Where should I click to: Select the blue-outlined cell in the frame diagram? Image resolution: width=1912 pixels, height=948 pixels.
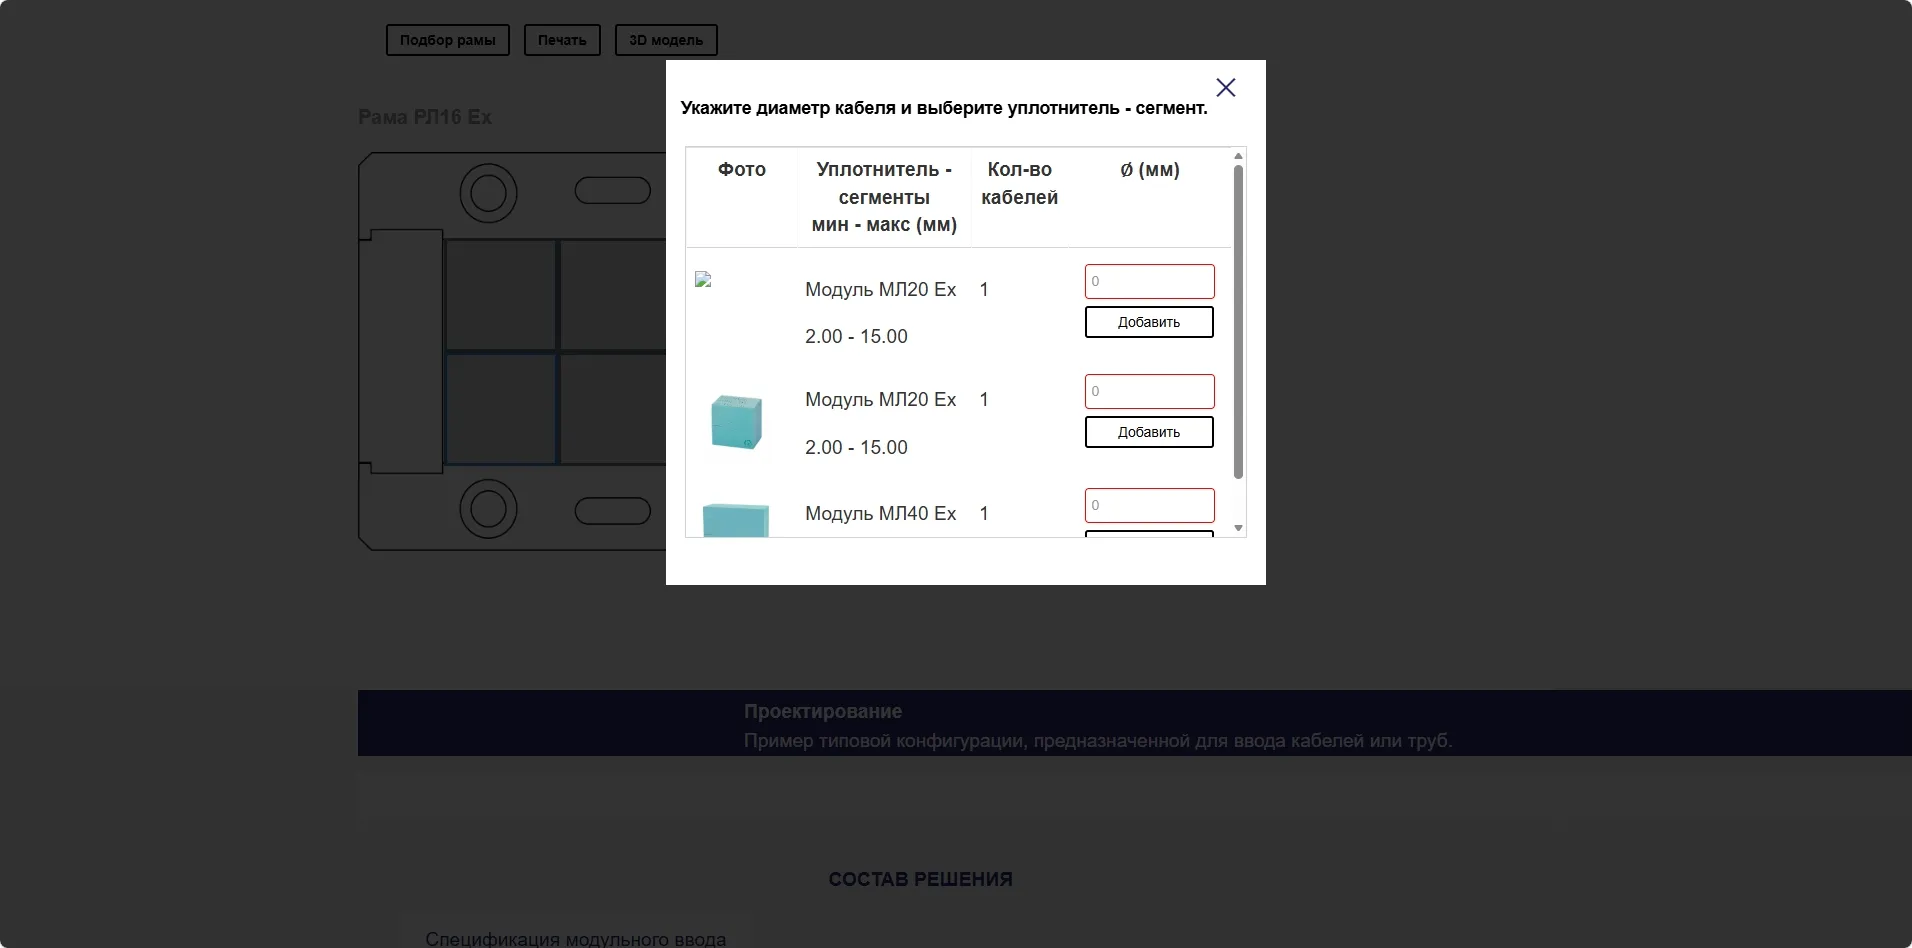click(501, 408)
